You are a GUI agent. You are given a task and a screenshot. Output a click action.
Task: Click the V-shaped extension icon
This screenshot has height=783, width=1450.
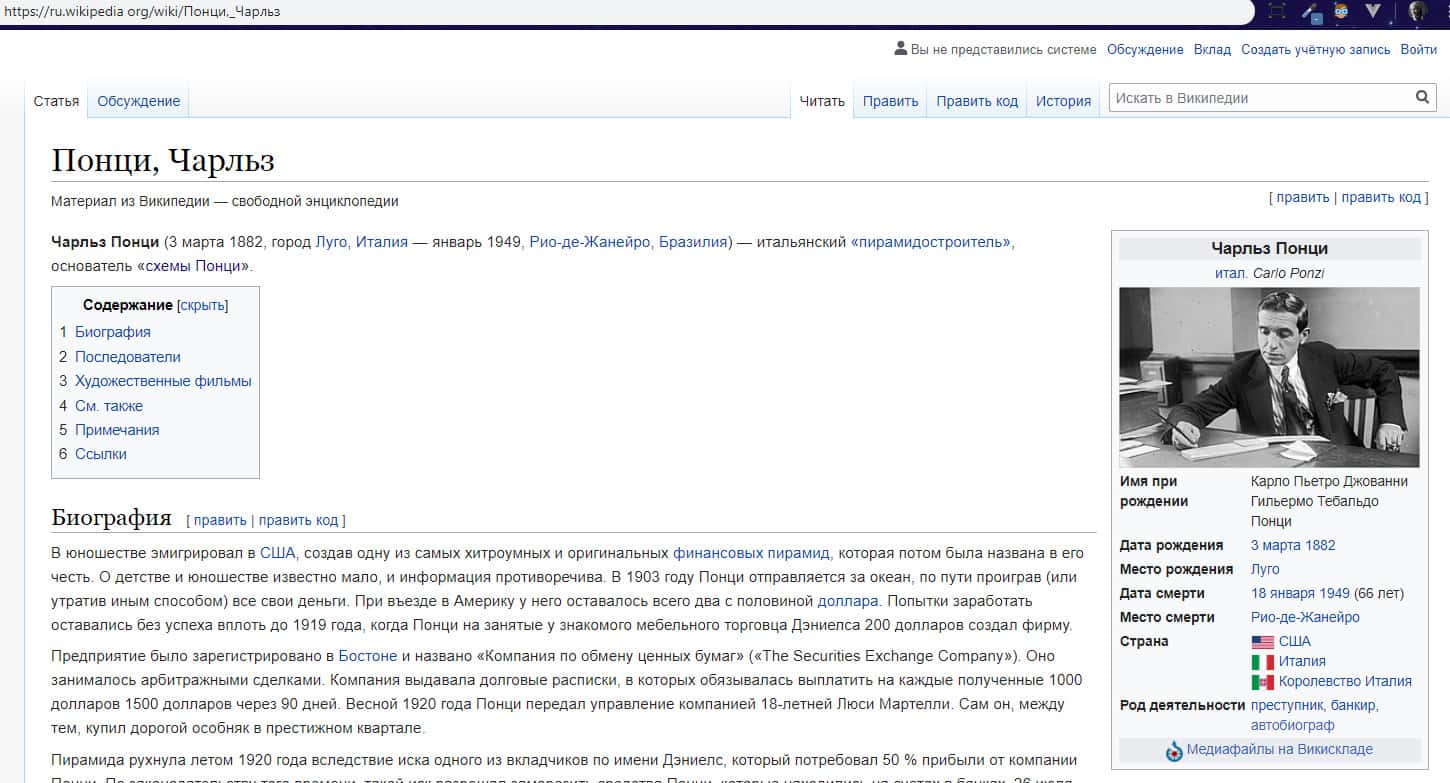click(x=1373, y=12)
